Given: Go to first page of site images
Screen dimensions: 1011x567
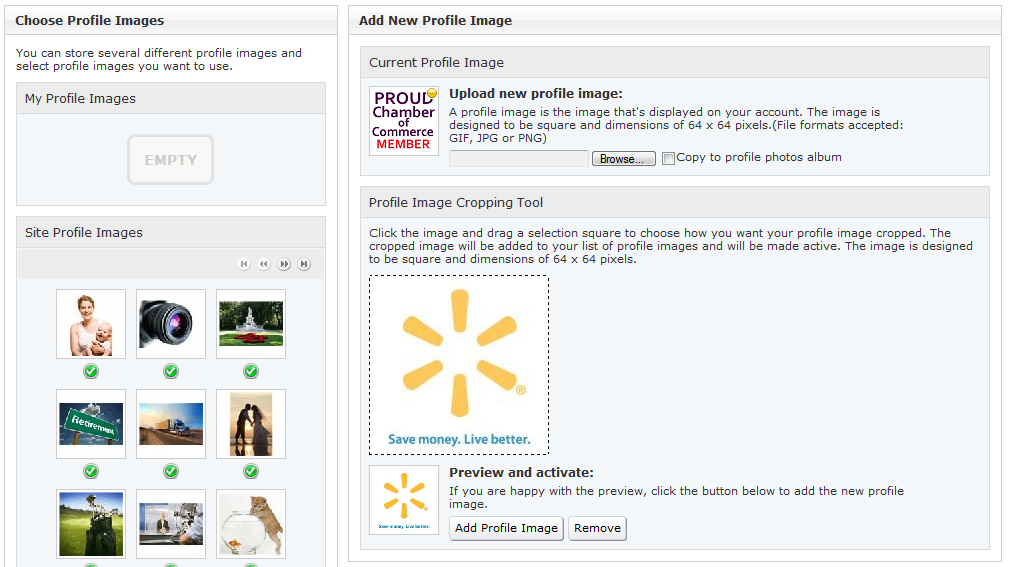Looking at the screenshot, I should (244, 264).
